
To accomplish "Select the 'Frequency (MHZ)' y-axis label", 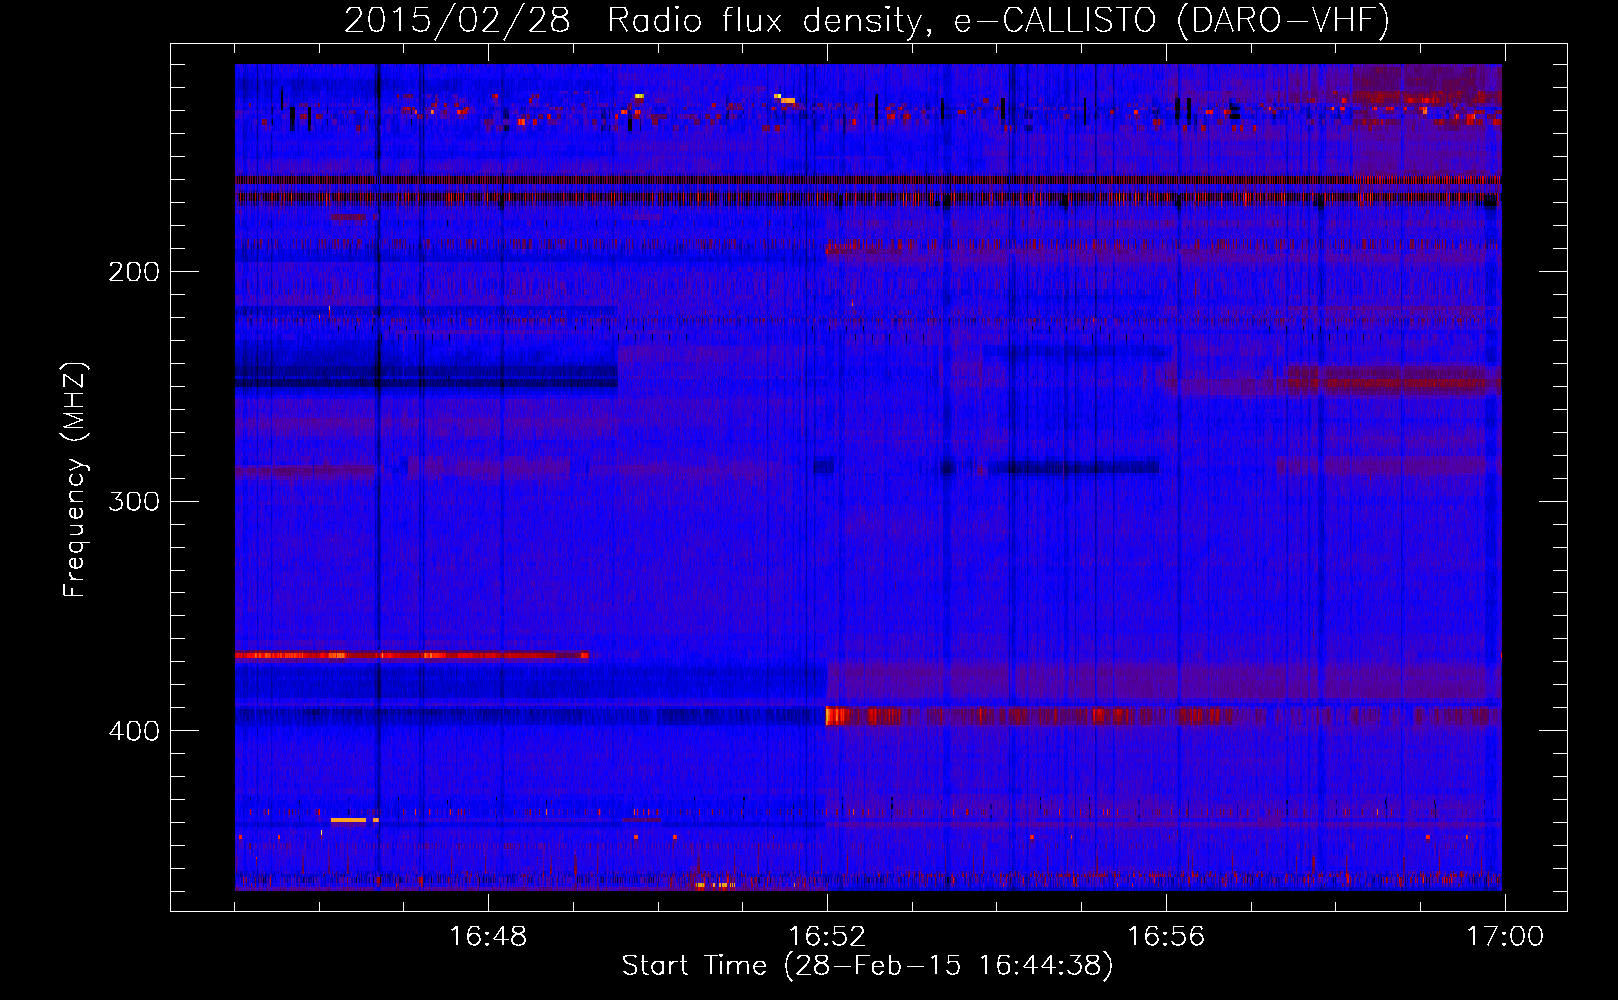I will 75,480.
